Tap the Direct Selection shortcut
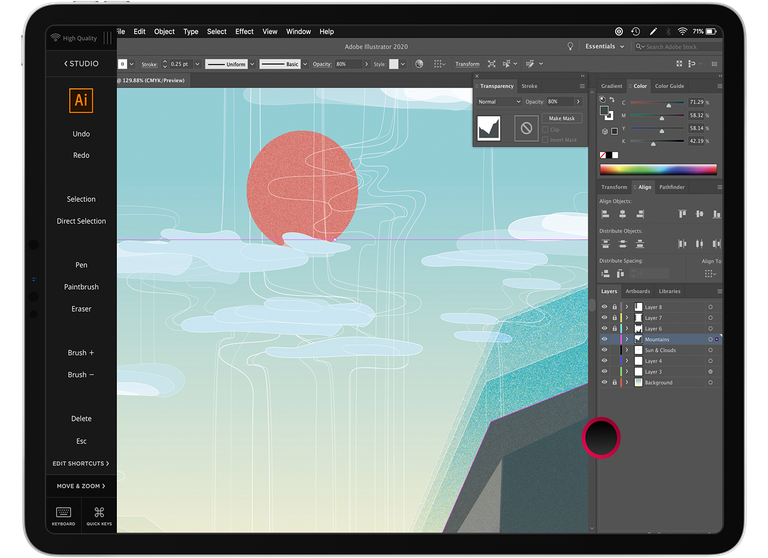The width and height of the screenshot is (768, 558). pyautogui.click(x=81, y=221)
